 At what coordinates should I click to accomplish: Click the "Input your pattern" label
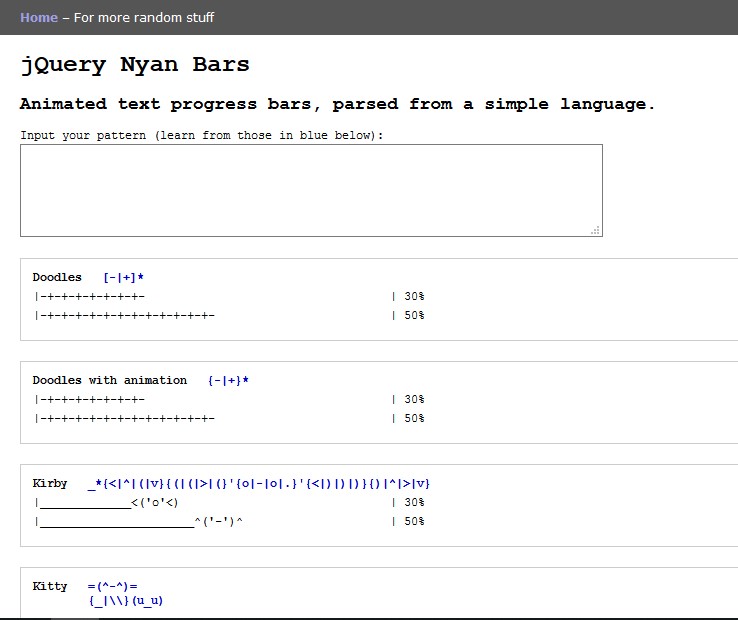201,134
